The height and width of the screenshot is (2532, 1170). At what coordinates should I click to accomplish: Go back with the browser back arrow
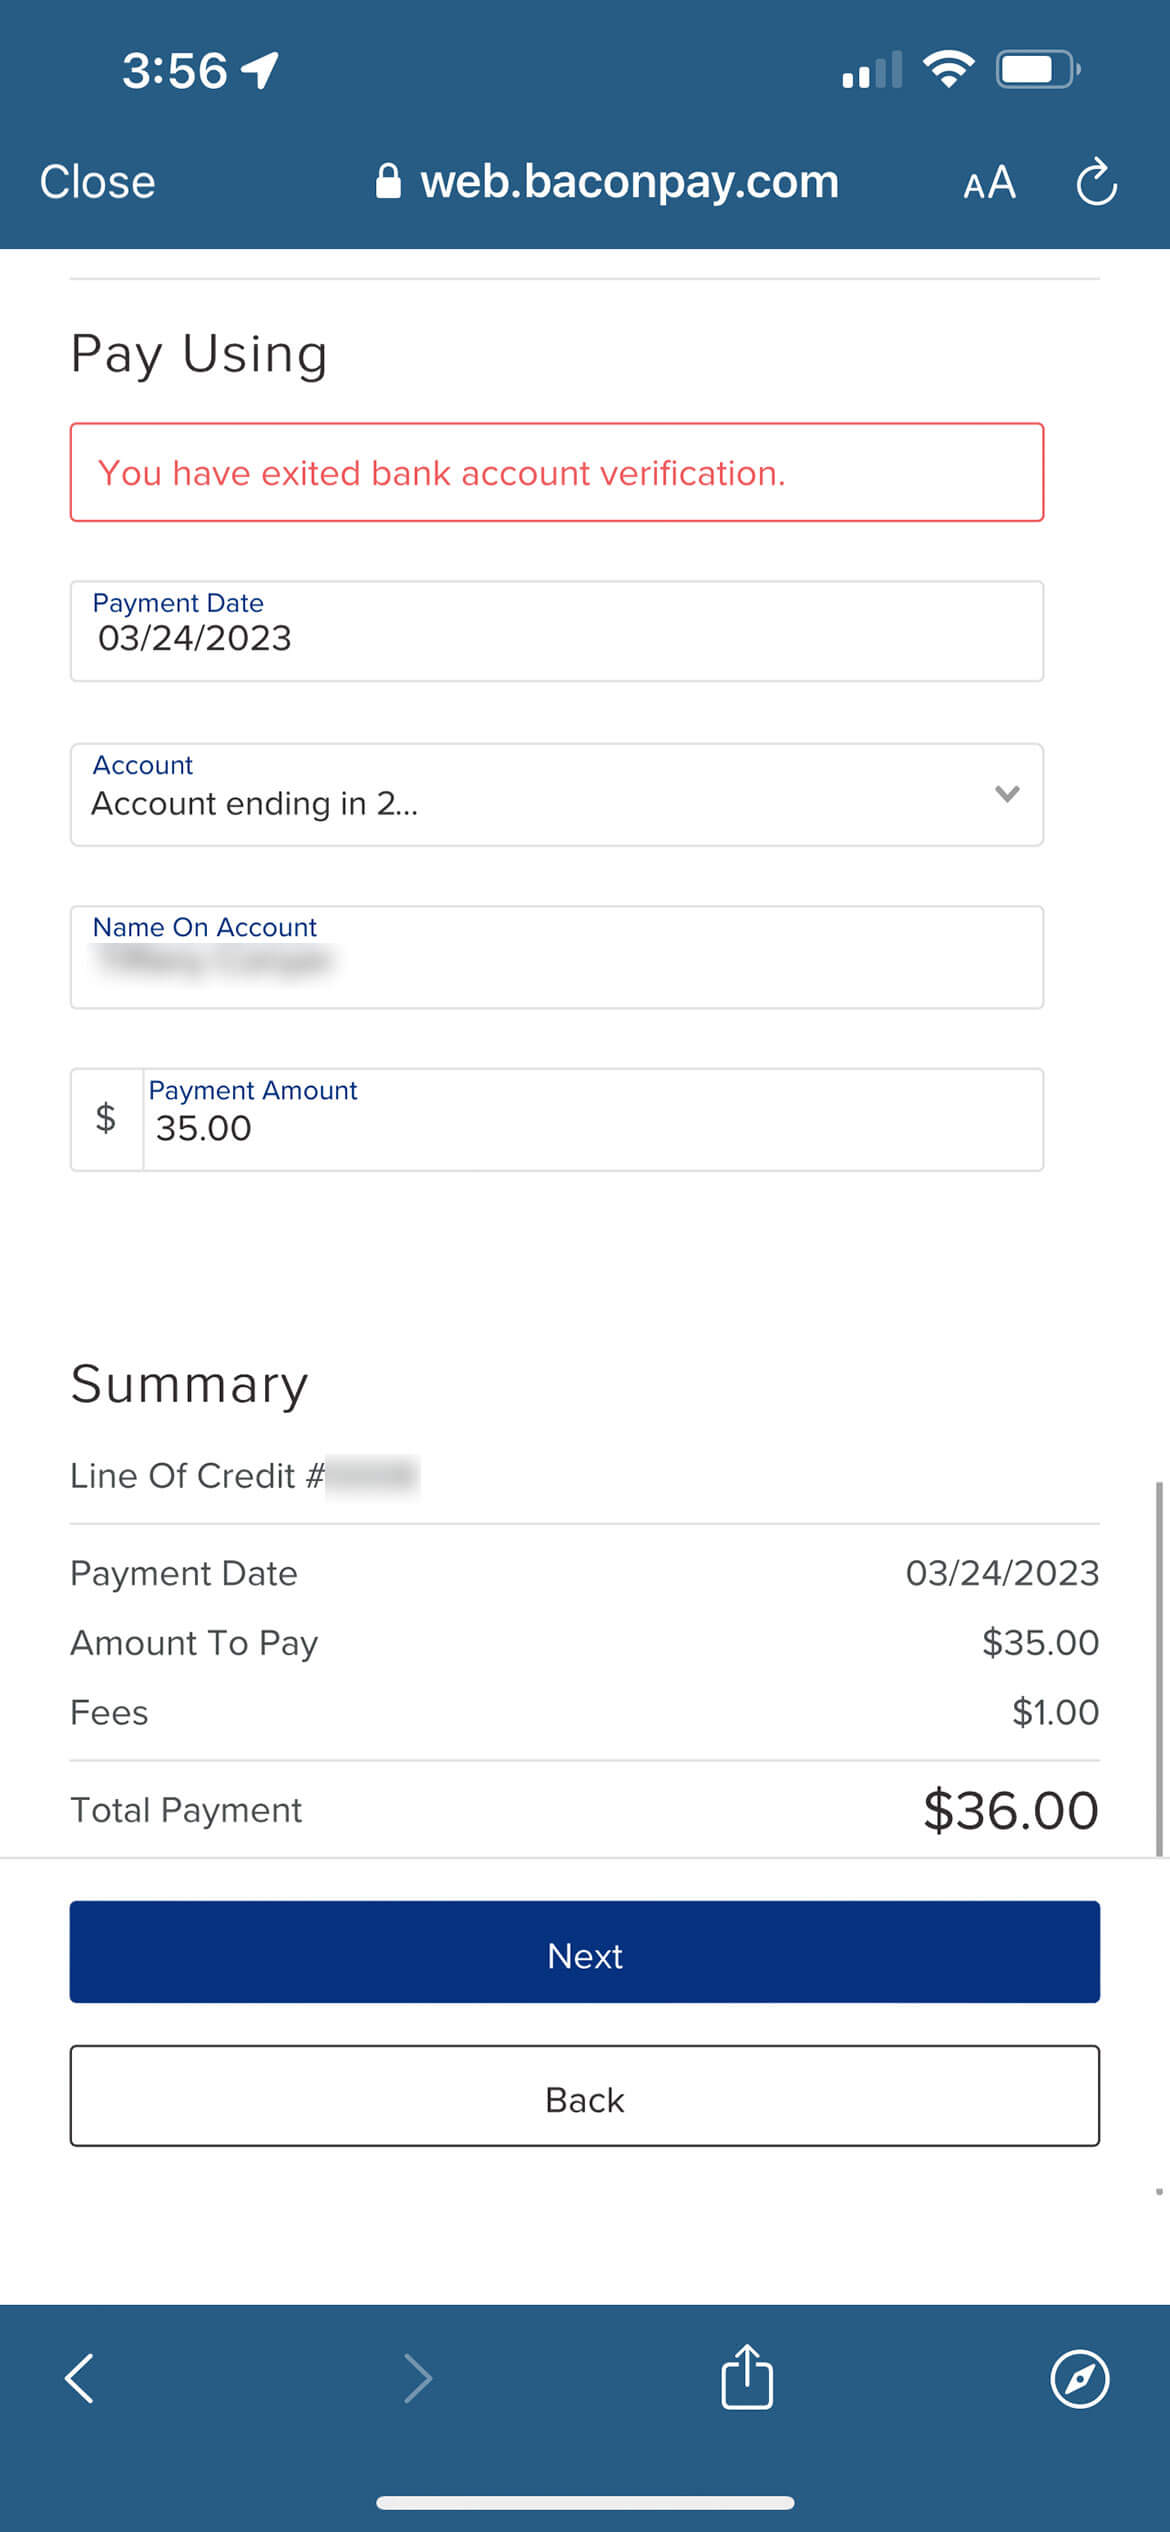[x=79, y=2377]
